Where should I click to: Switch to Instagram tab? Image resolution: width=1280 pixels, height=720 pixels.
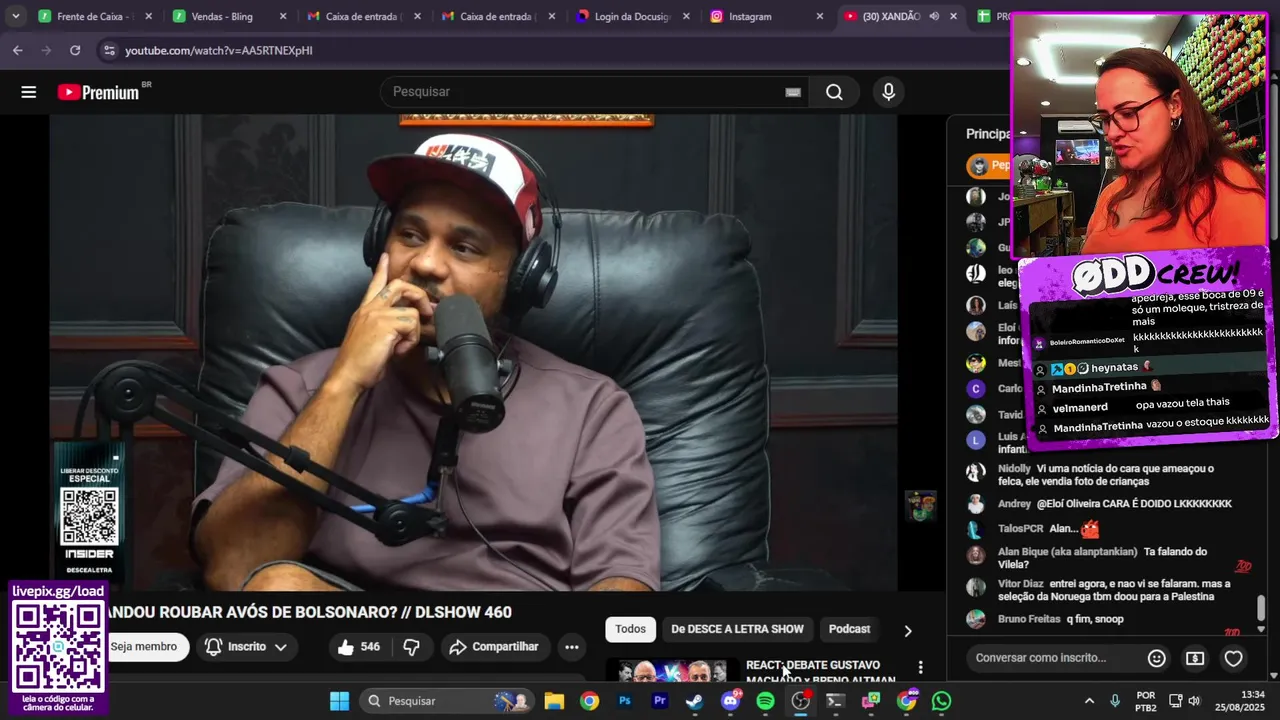766,16
